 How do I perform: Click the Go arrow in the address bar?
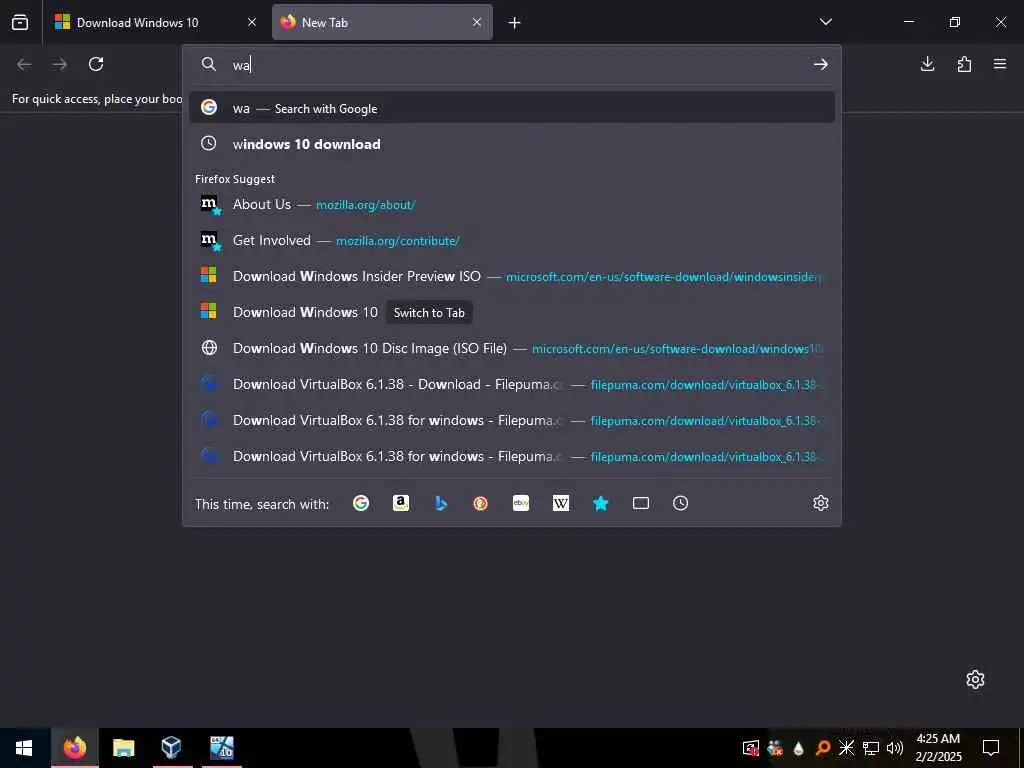821,64
